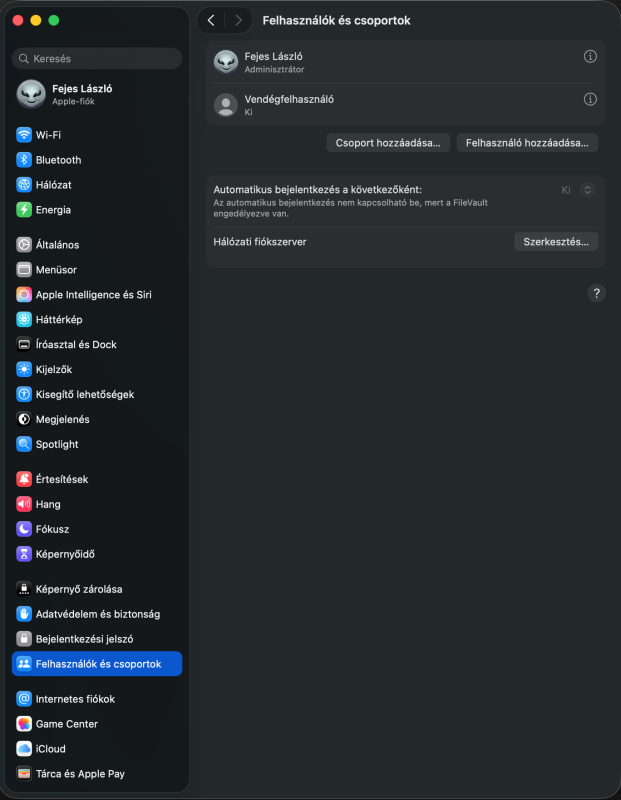
Task: Open Adatvédelem és biztonság section
Action: [x=97, y=614]
